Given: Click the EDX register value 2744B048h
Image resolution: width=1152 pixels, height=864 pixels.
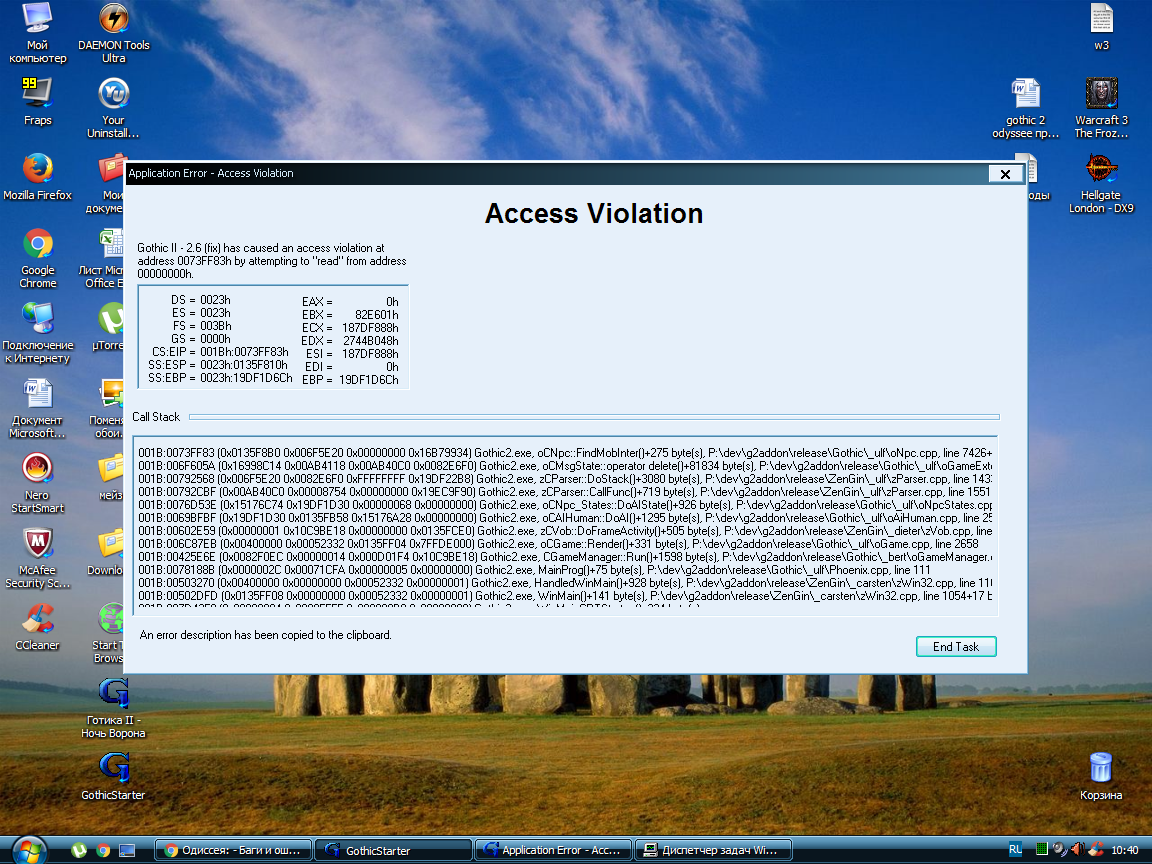Looking at the screenshot, I should (x=370, y=341).
